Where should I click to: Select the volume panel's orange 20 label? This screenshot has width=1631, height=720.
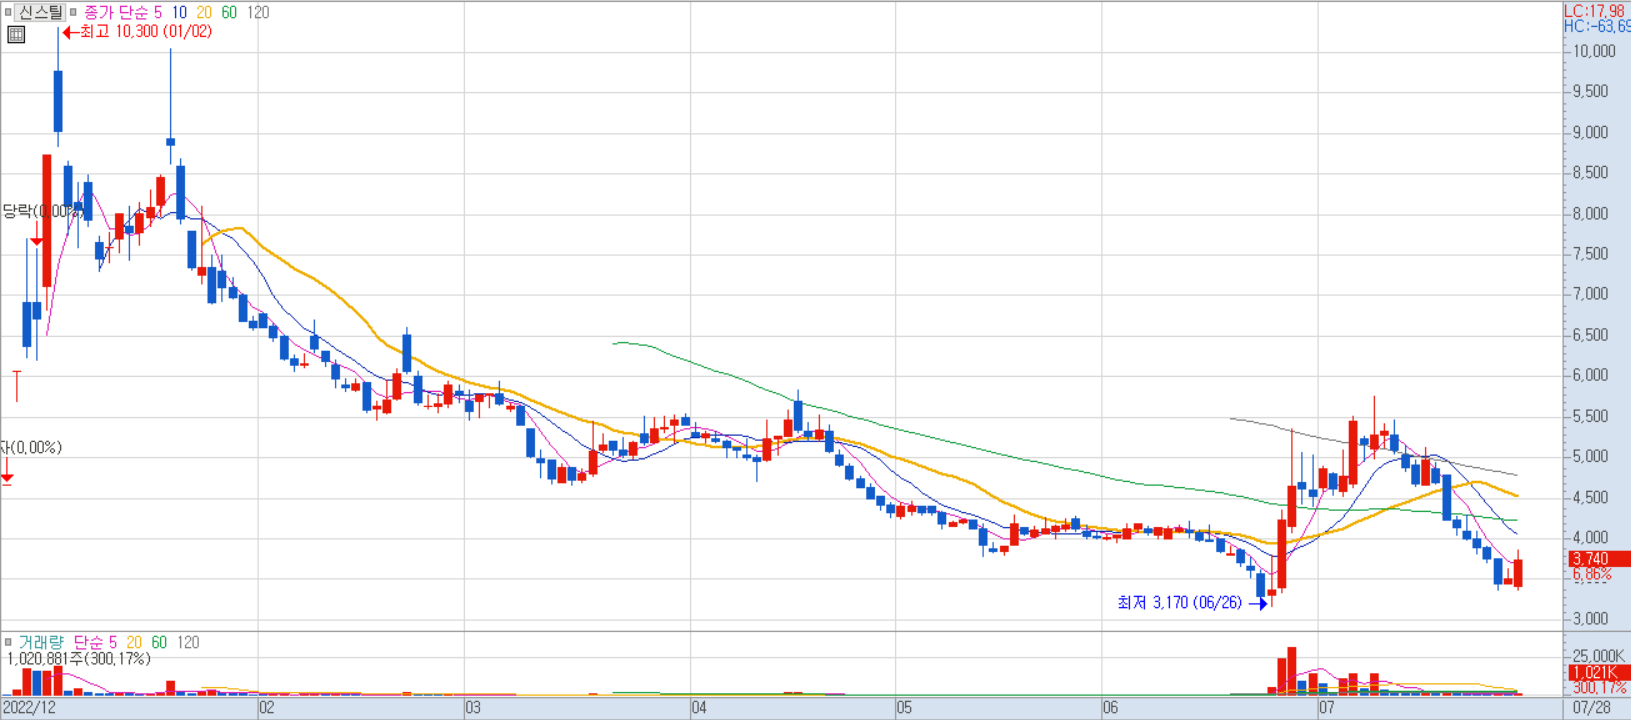[x=134, y=642]
